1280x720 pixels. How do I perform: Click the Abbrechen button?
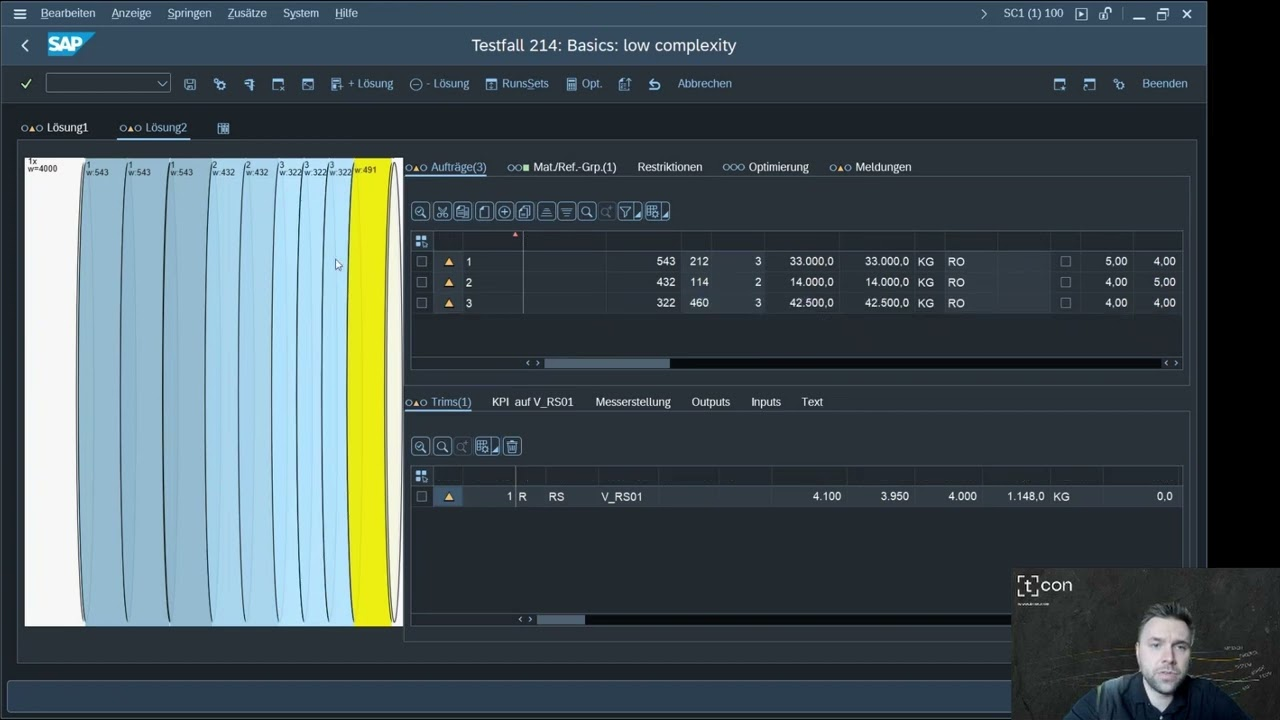click(x=704, y=84)
